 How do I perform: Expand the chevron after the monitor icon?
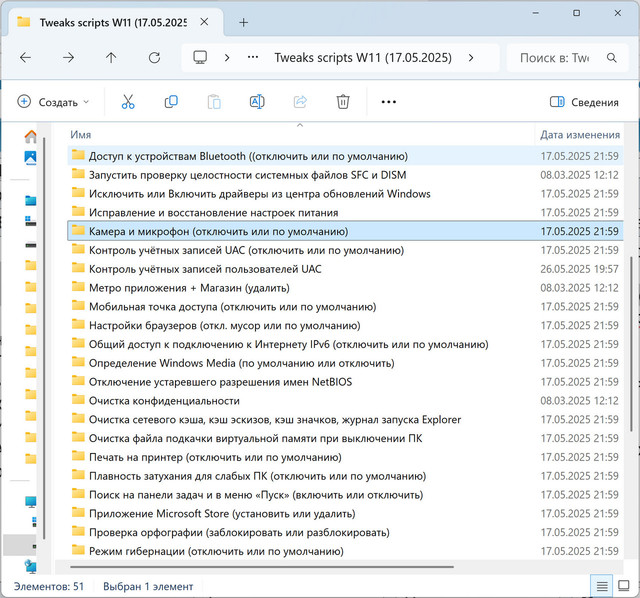[x=227, y=58]
